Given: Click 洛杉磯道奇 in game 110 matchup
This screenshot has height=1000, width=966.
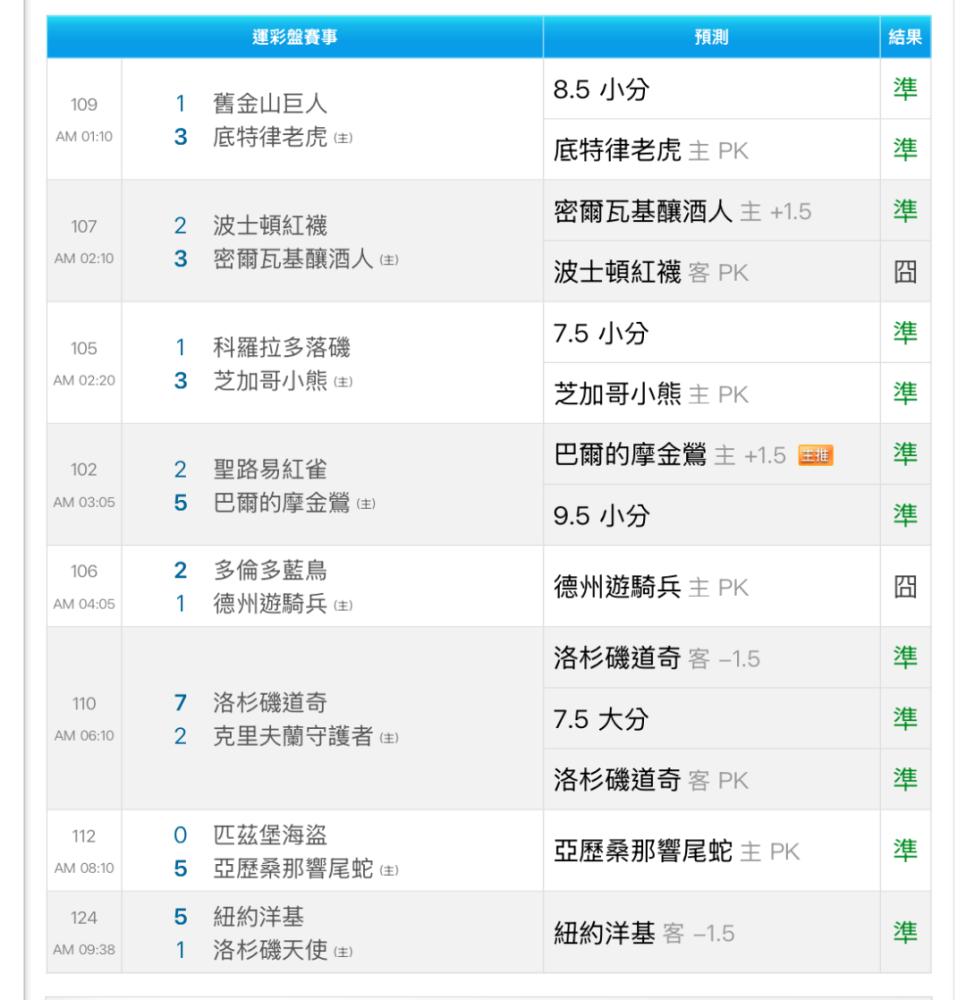Looking at the screenshot, I should [x=270, y=703].
